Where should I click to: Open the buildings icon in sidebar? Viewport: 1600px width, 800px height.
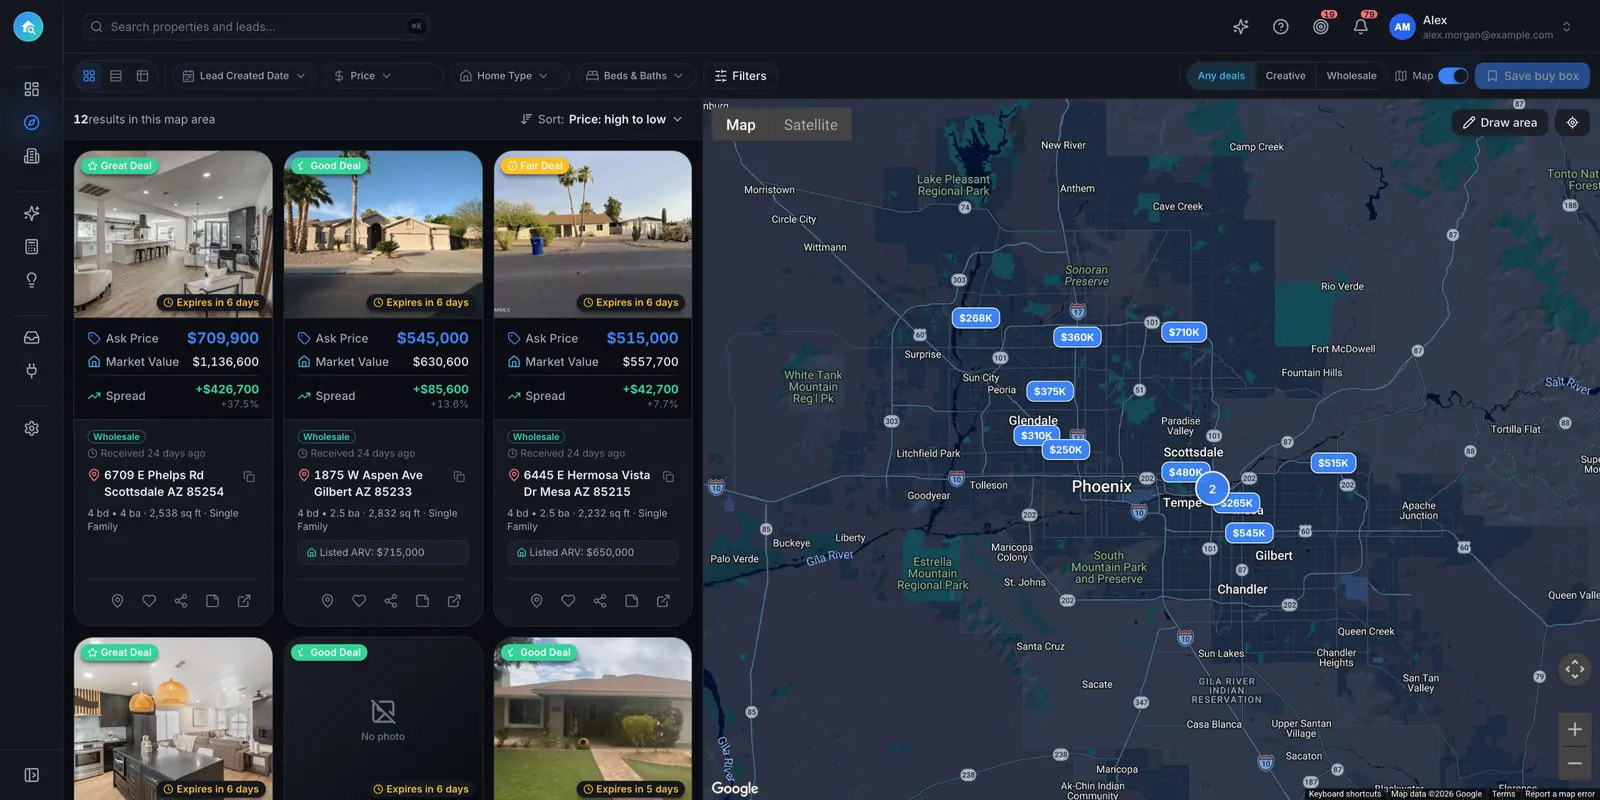coord(32,156)
